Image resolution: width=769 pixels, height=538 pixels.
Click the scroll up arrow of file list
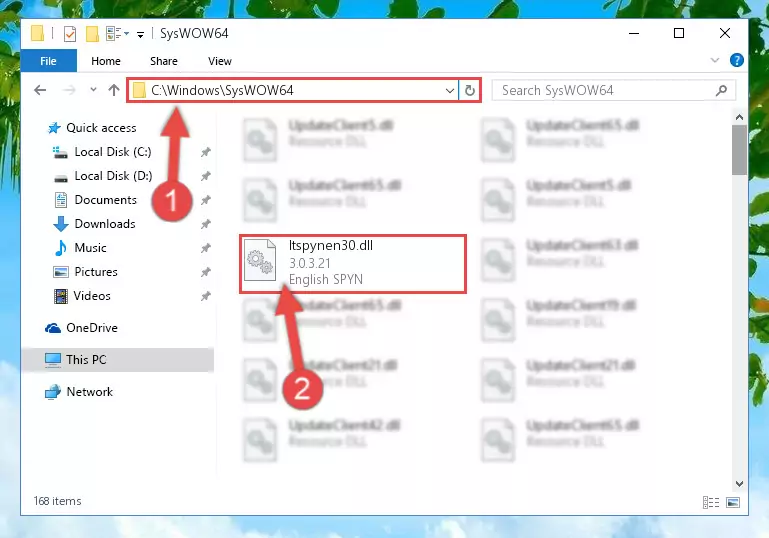click(x=739, y=117)
